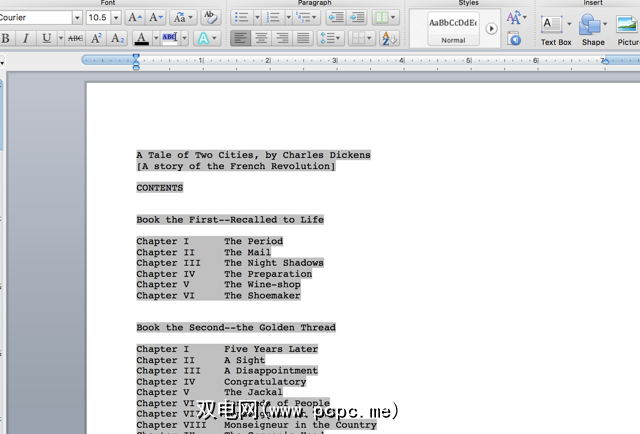Open the Change Case menu
Viewport: 640px width, 434px height.
(x=182, y=18)
